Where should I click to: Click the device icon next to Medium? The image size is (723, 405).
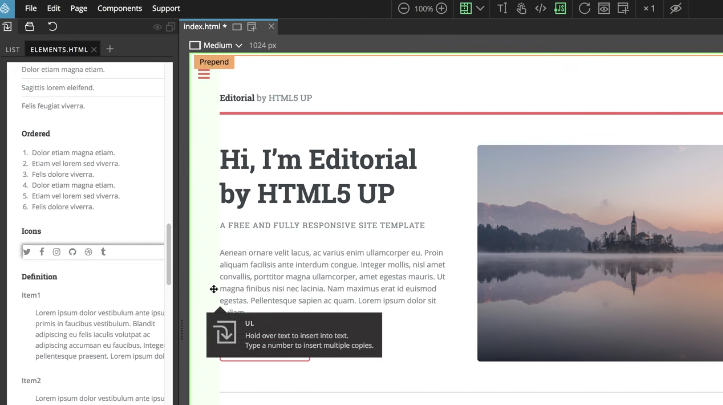pyautogui.click(x=195, y=45)
